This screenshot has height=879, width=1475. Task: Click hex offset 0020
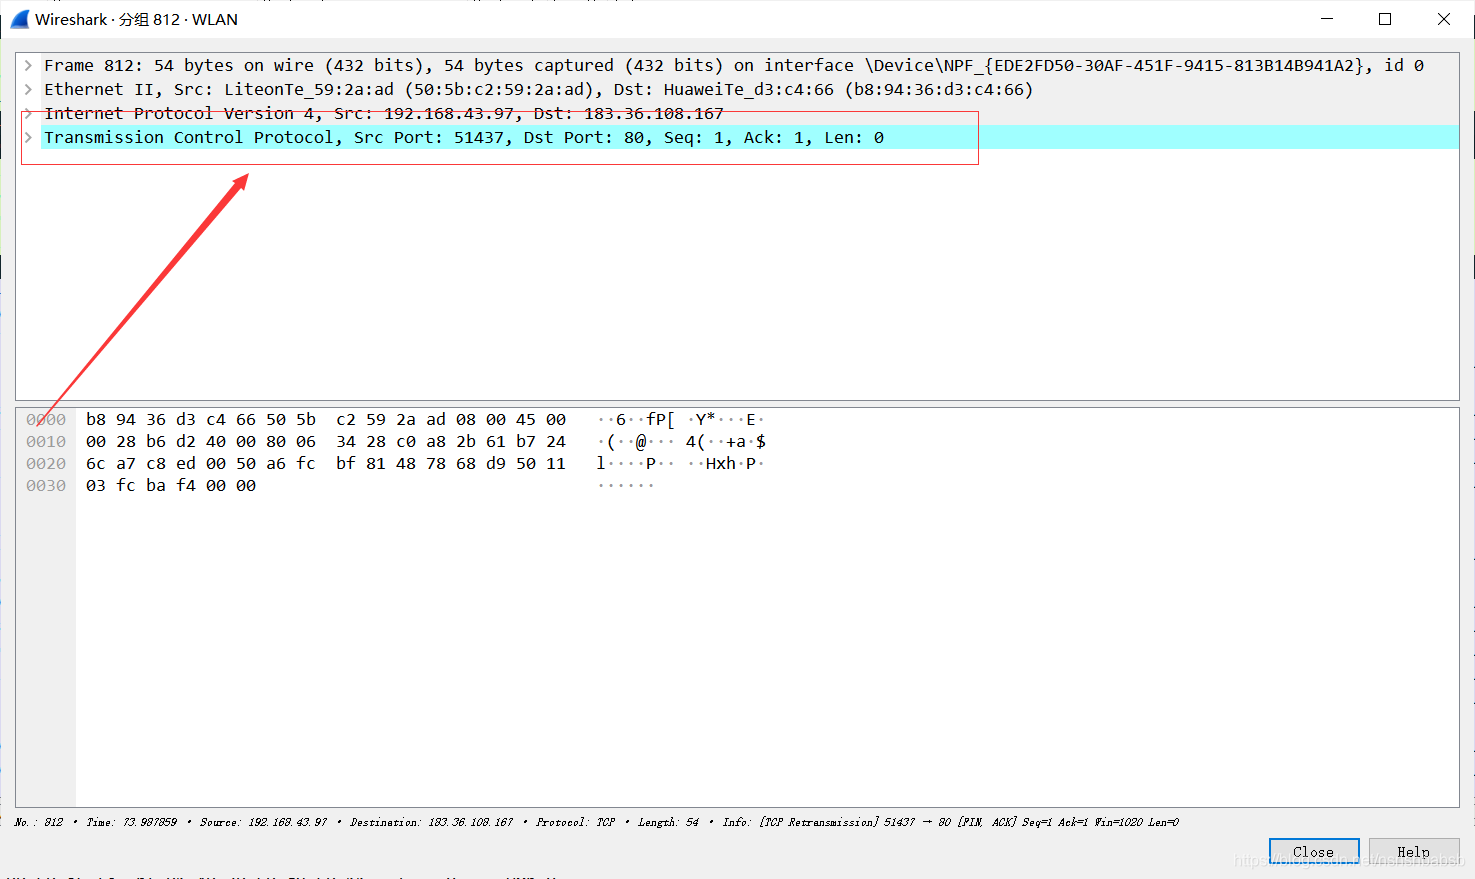pyautogui.click(x=46, y=464)
